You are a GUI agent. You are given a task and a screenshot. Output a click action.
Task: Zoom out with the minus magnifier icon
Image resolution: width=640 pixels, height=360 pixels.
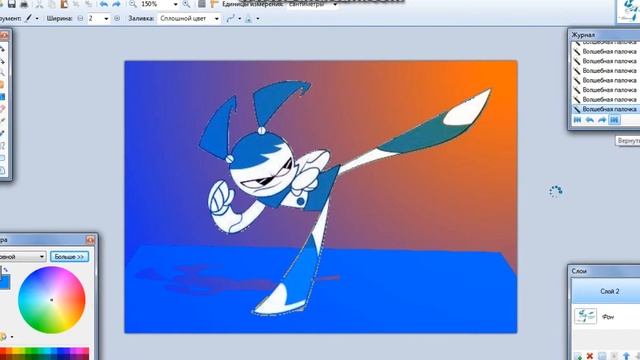click(x=133, y=4)
